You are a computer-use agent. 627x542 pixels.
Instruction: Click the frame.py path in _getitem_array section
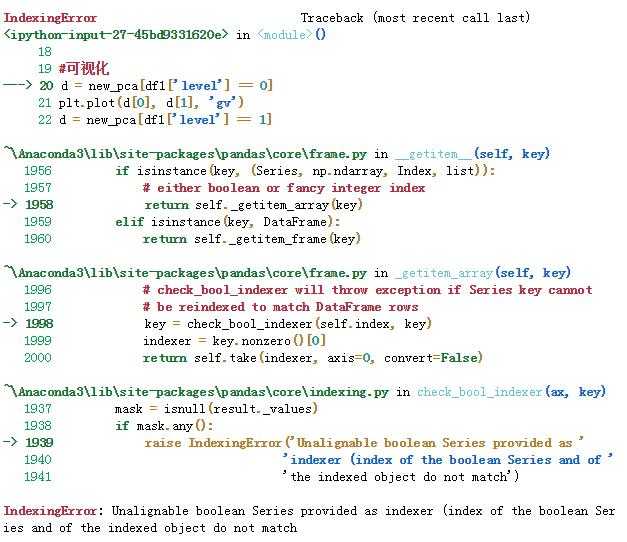(186, 273)
